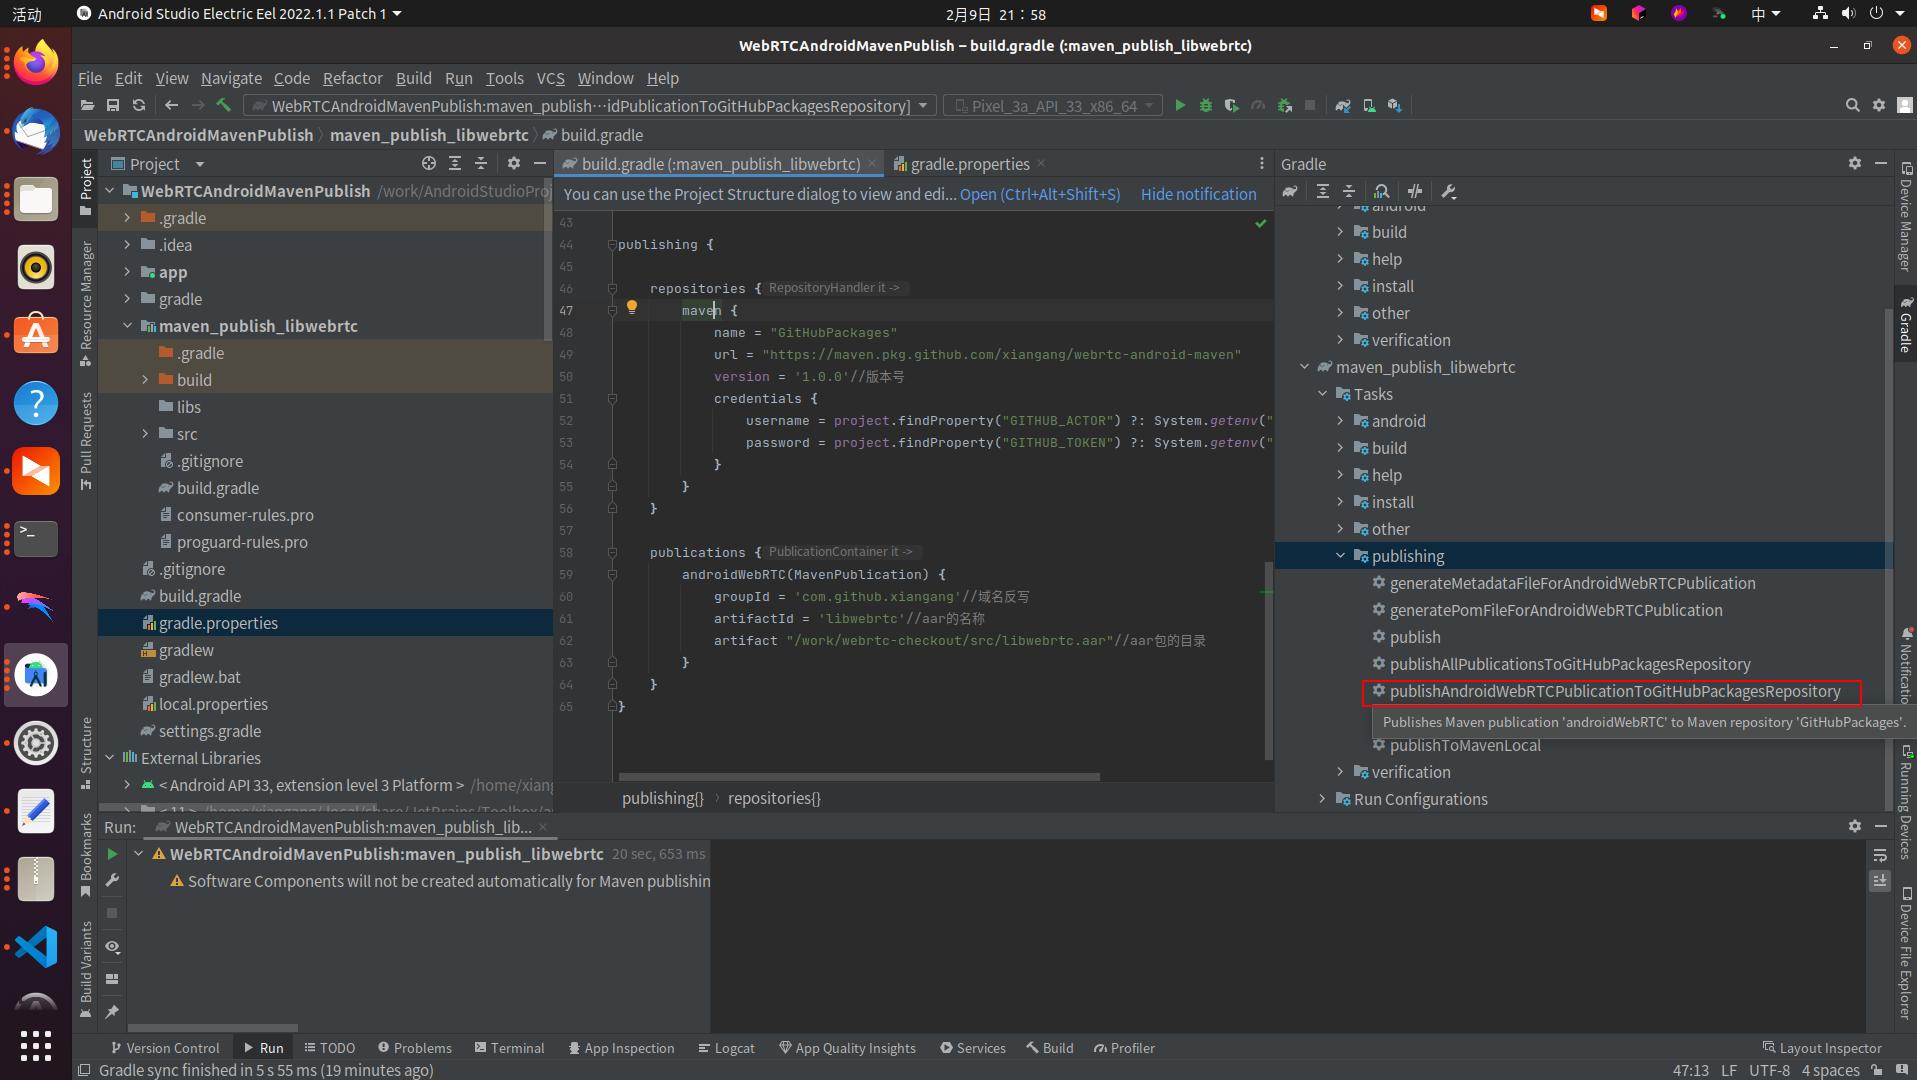The image size is (1917, 1080).
Task: Open the run configuration dropdown
Action: [x=589, y=105]
